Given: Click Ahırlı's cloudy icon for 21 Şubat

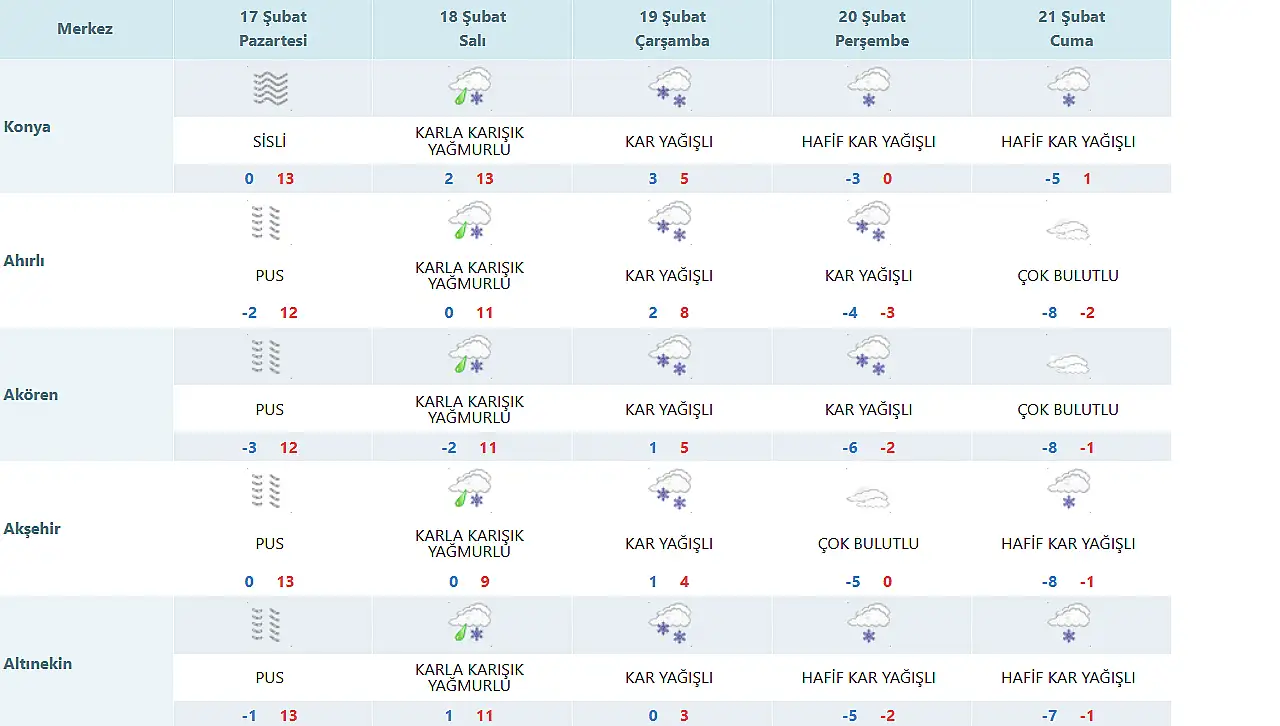Looking at the screenshot, I should click(x=1068, y=231).
